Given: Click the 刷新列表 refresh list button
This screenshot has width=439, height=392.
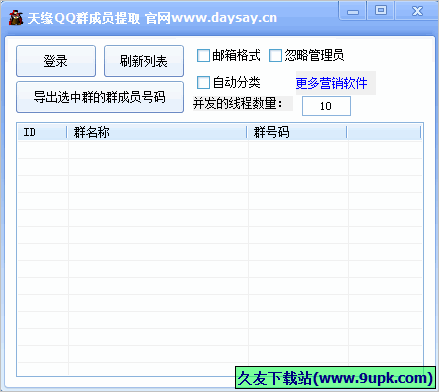Looking at the screenshot, I should [144, 61].
